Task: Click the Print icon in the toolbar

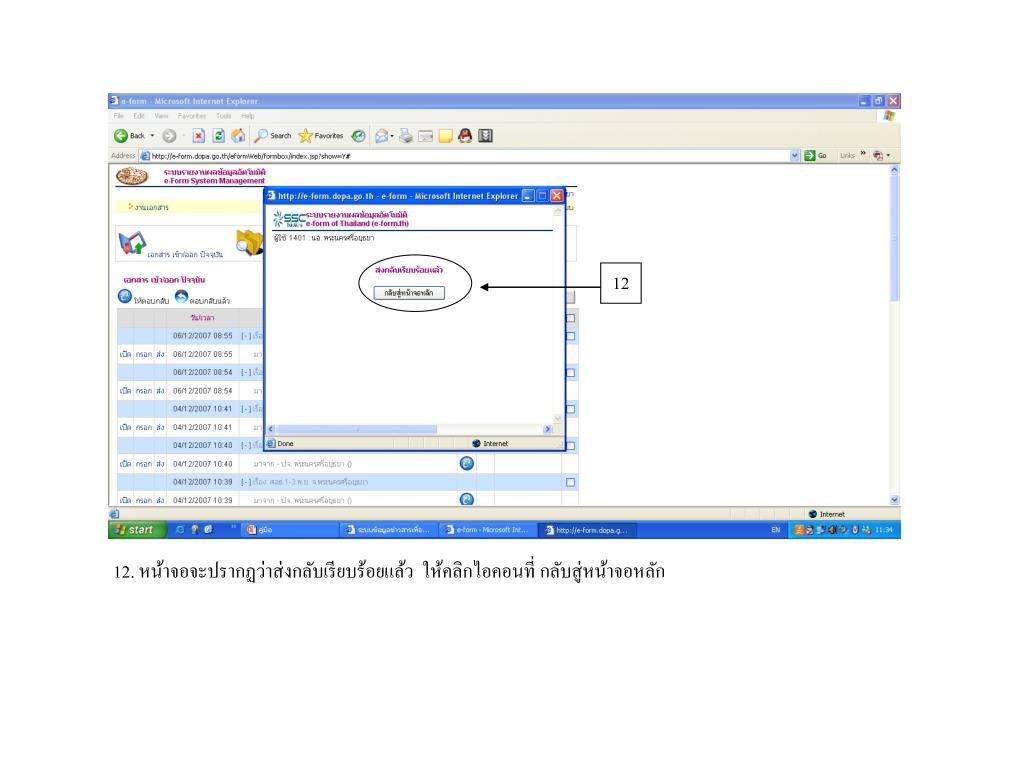Action: [x=406, y=136]
